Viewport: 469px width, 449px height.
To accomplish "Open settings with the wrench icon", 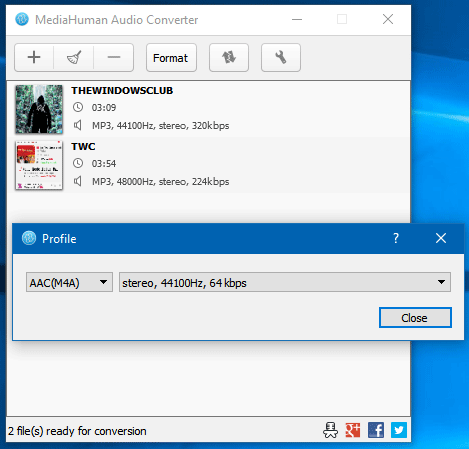I will pyautogui.click(x=281, y=58).
